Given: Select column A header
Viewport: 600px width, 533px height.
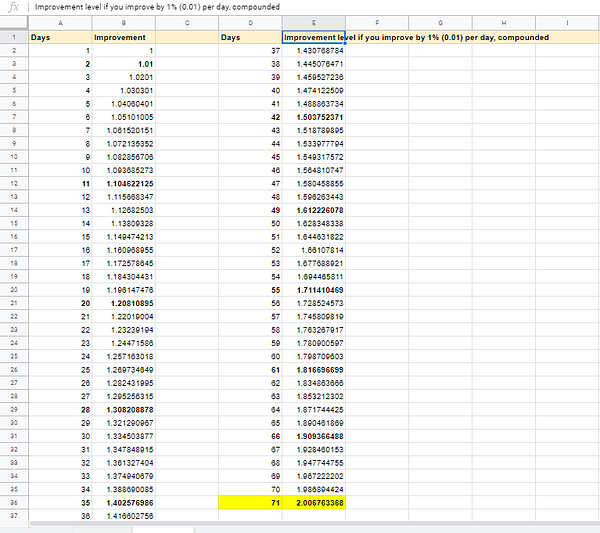Looking at the screenshot, I should pyautogui.click(x=60, y=23).
